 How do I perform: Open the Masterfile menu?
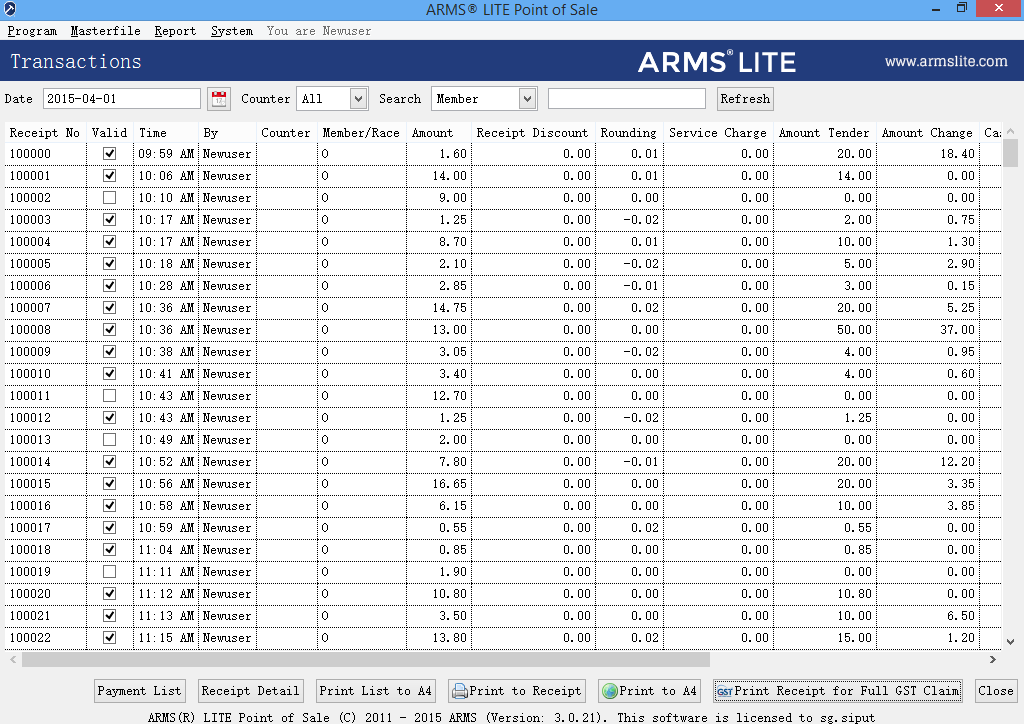[105, 31]
